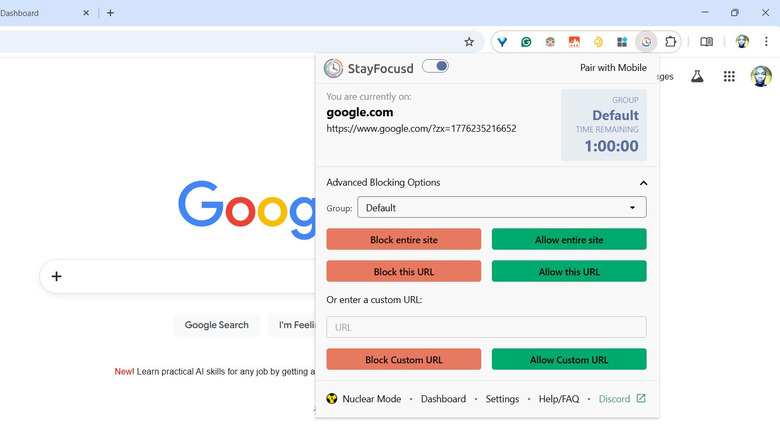Click the red chart extension icon

pos(574,42)
